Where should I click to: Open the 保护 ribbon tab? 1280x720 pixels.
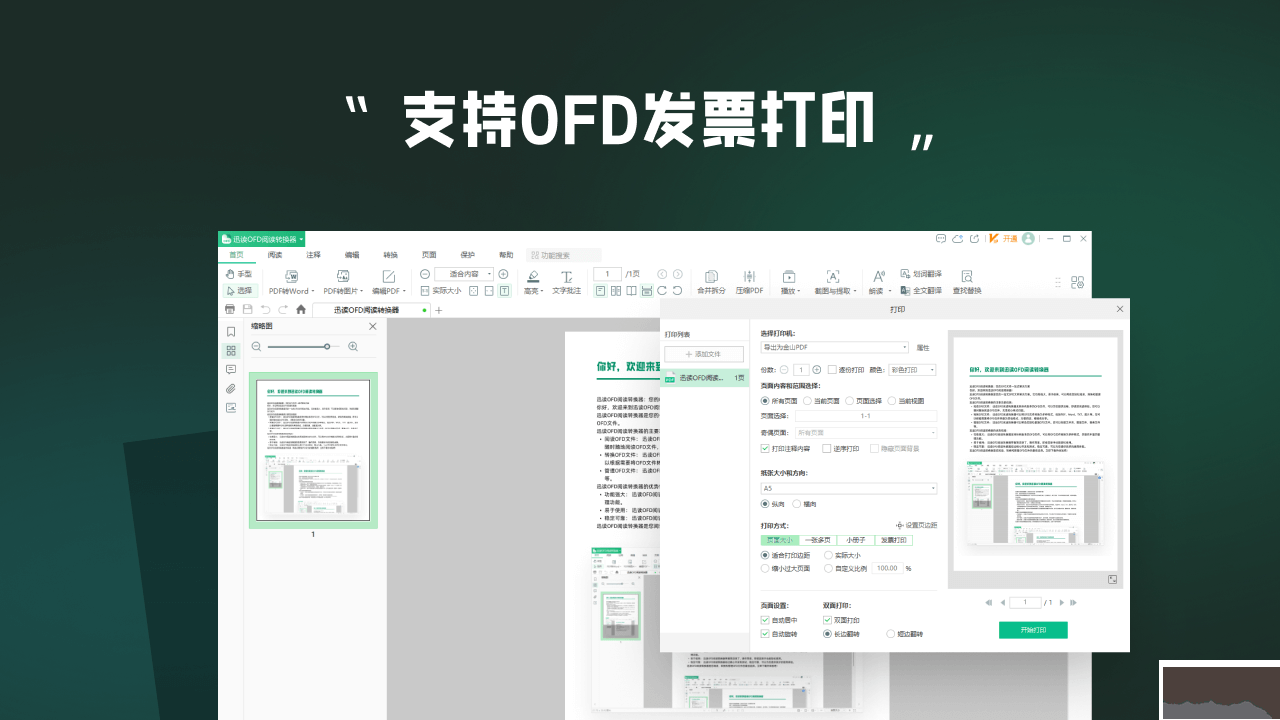click(x=468, y=255)
